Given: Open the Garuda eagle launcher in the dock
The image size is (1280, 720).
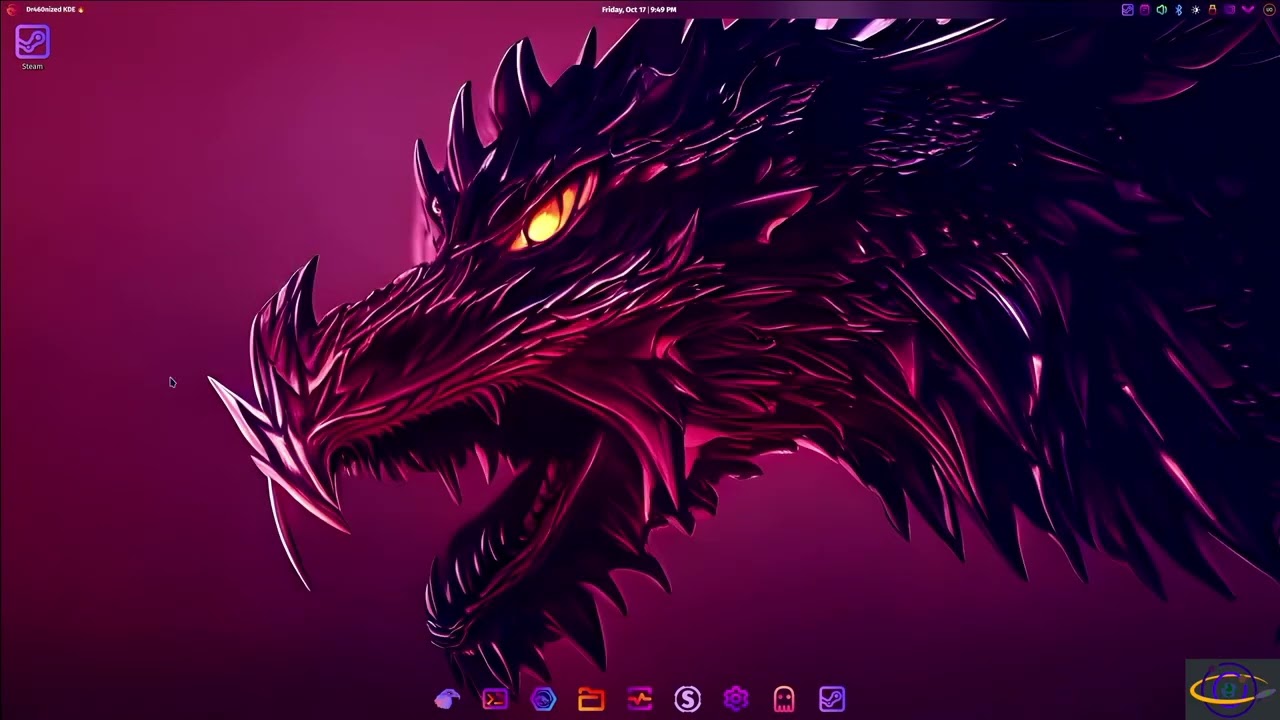Looking at the screenshot, I should click(447, 699).
